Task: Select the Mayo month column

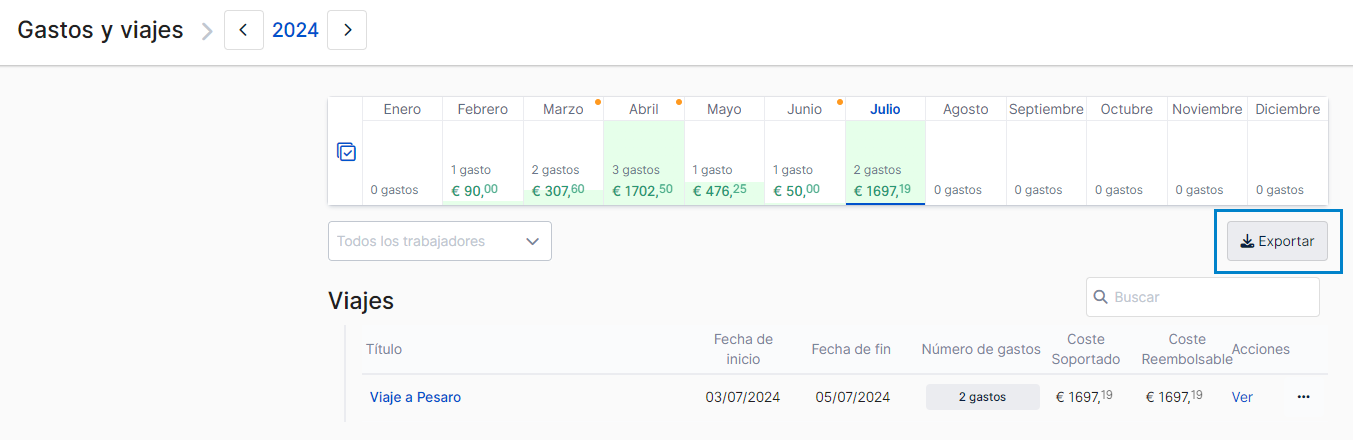Action: tap(724, 110)
